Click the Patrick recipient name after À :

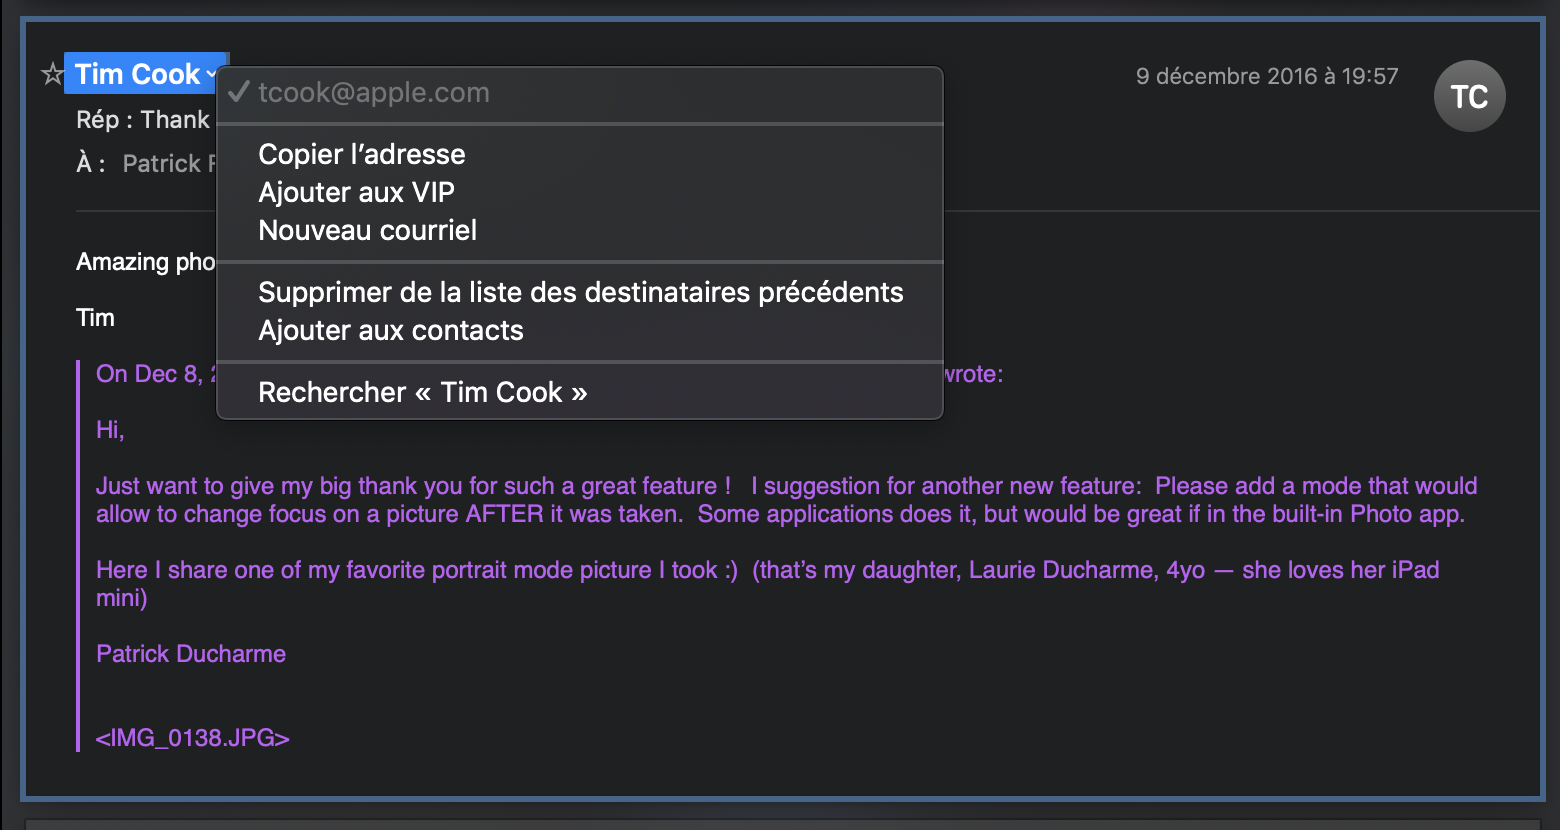click(x=168, y=164)
